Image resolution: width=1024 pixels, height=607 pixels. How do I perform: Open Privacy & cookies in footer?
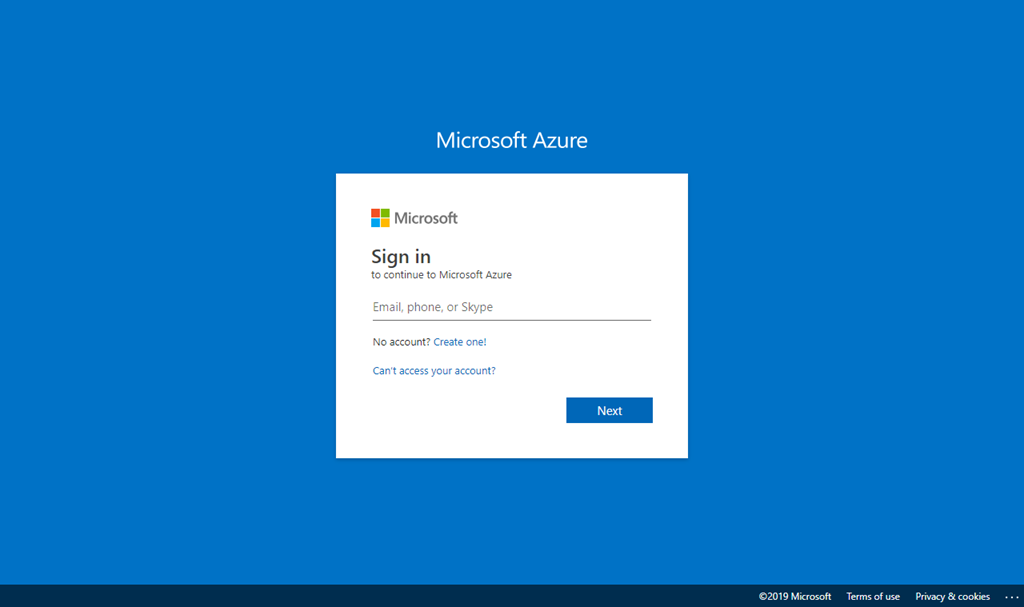tap(952, 597)
